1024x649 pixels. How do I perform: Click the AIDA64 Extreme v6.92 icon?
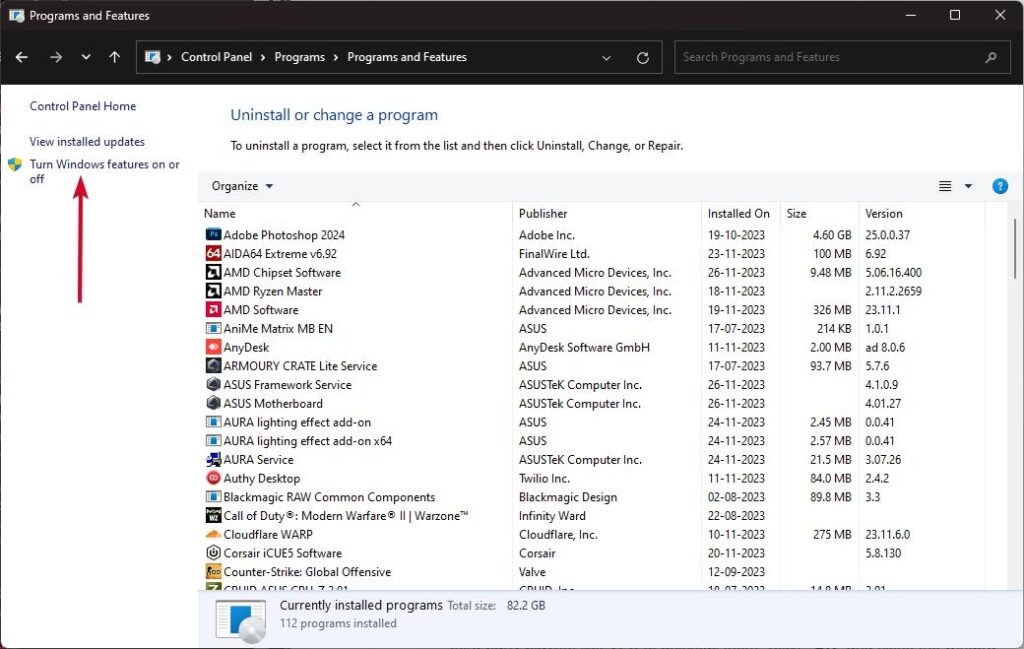tap(213, 253)
